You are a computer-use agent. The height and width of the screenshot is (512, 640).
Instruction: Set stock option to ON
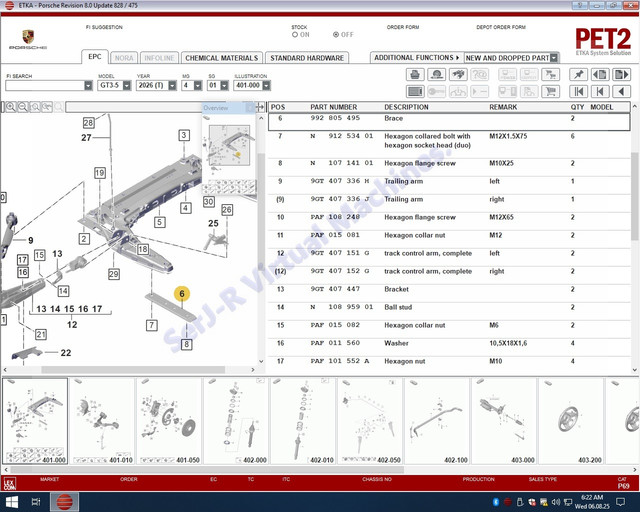(295, 35)
